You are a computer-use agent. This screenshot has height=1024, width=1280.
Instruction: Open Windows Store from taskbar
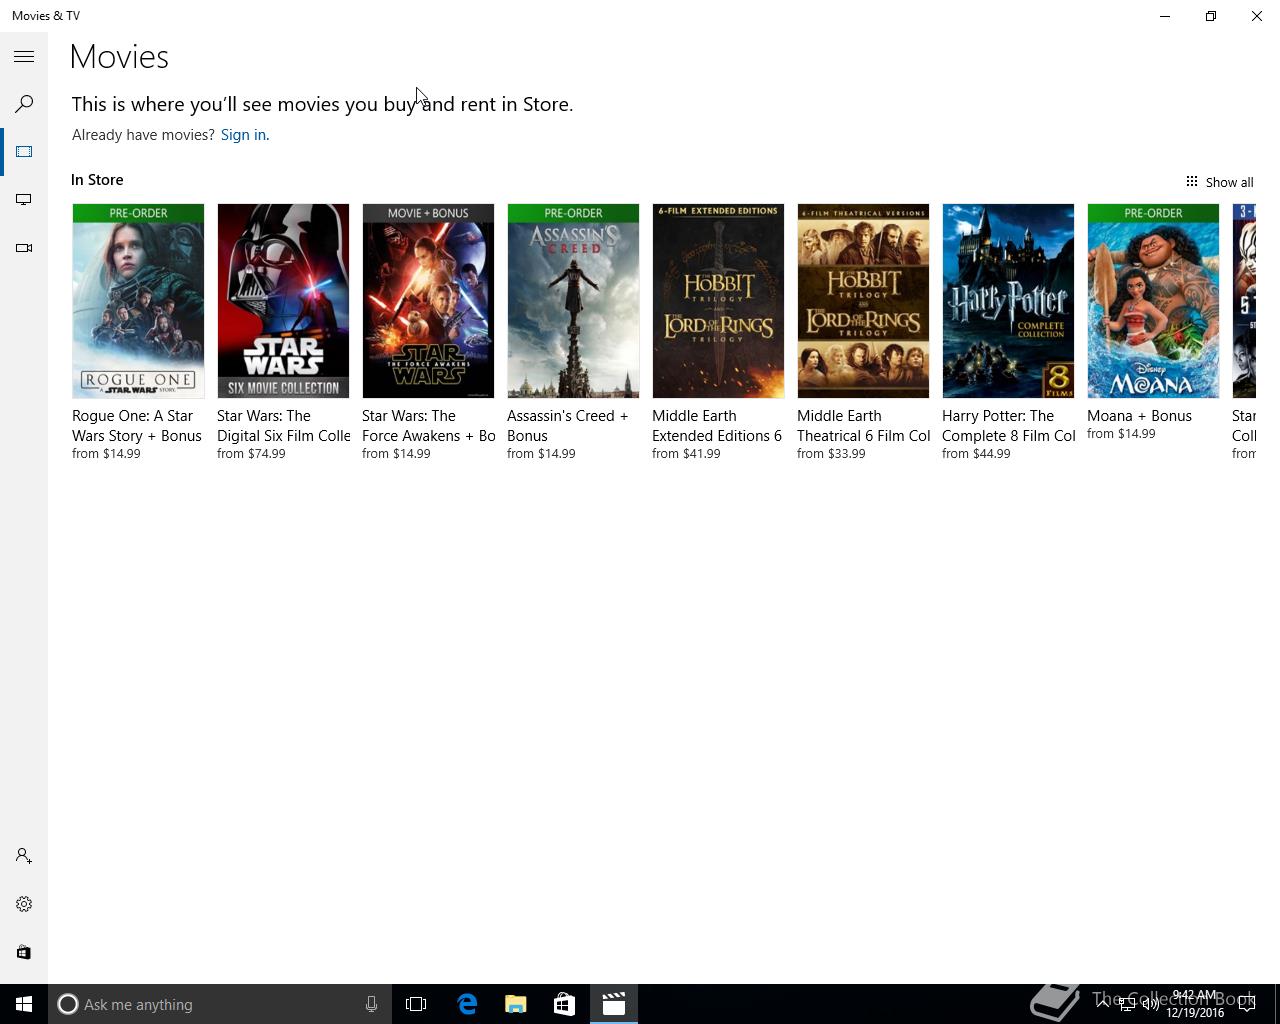[x=564, y=1004]
